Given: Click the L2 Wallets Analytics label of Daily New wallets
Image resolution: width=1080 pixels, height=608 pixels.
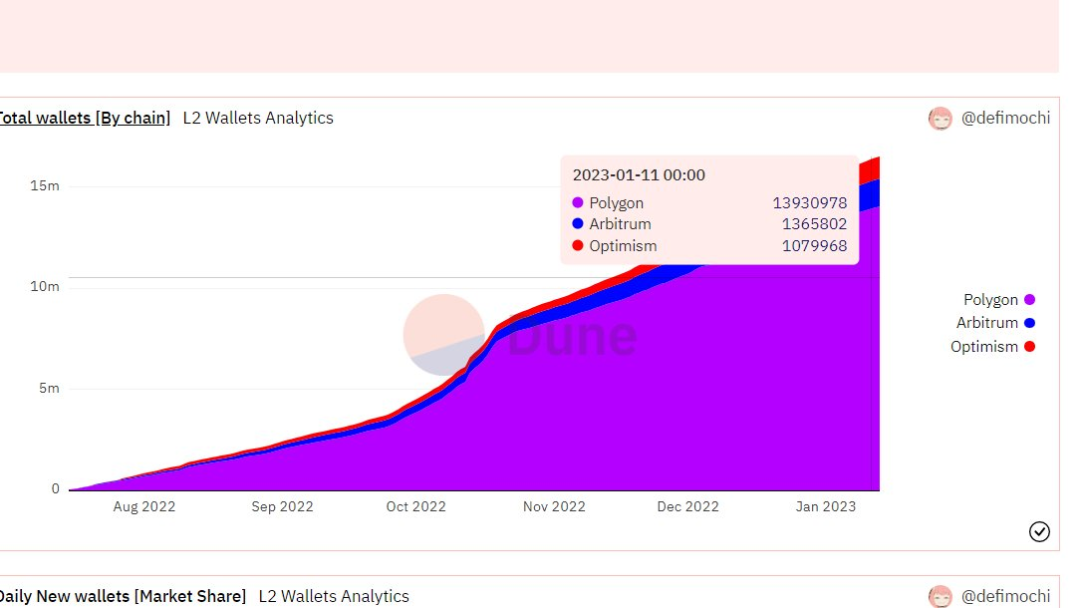Looking at the screenshot, I should click(x=333, y=596).
